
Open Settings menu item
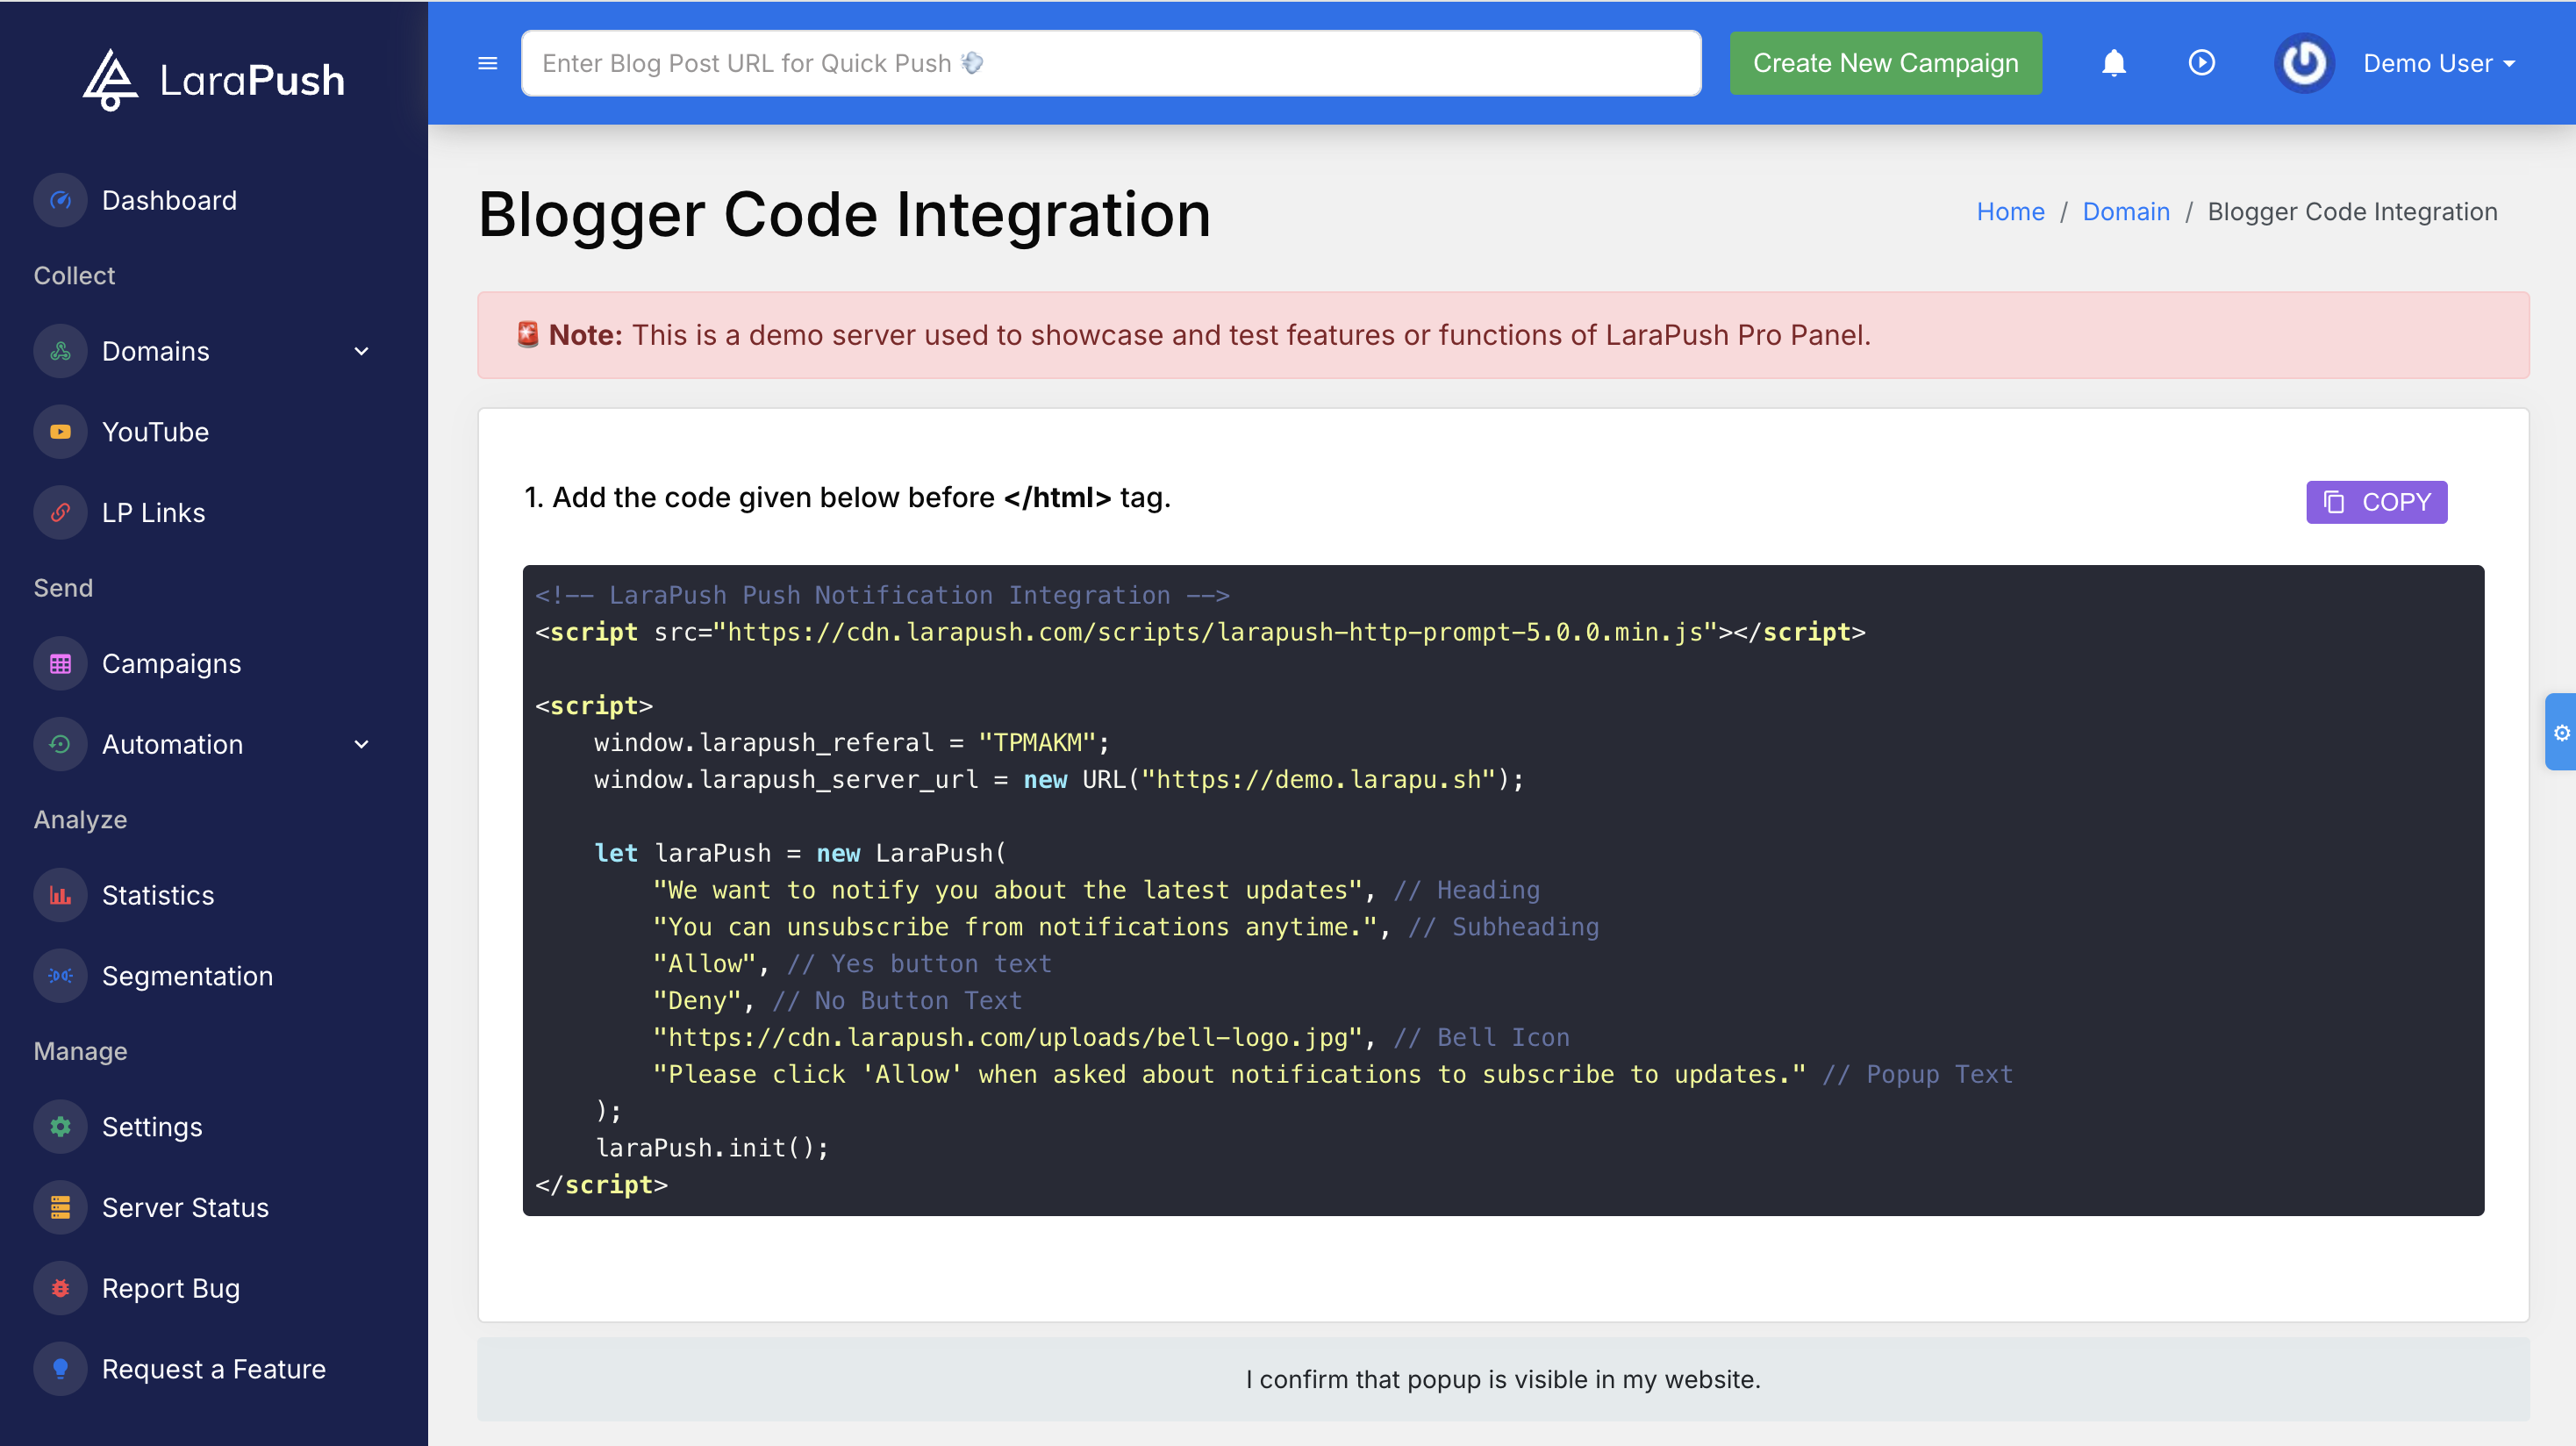152,1127
